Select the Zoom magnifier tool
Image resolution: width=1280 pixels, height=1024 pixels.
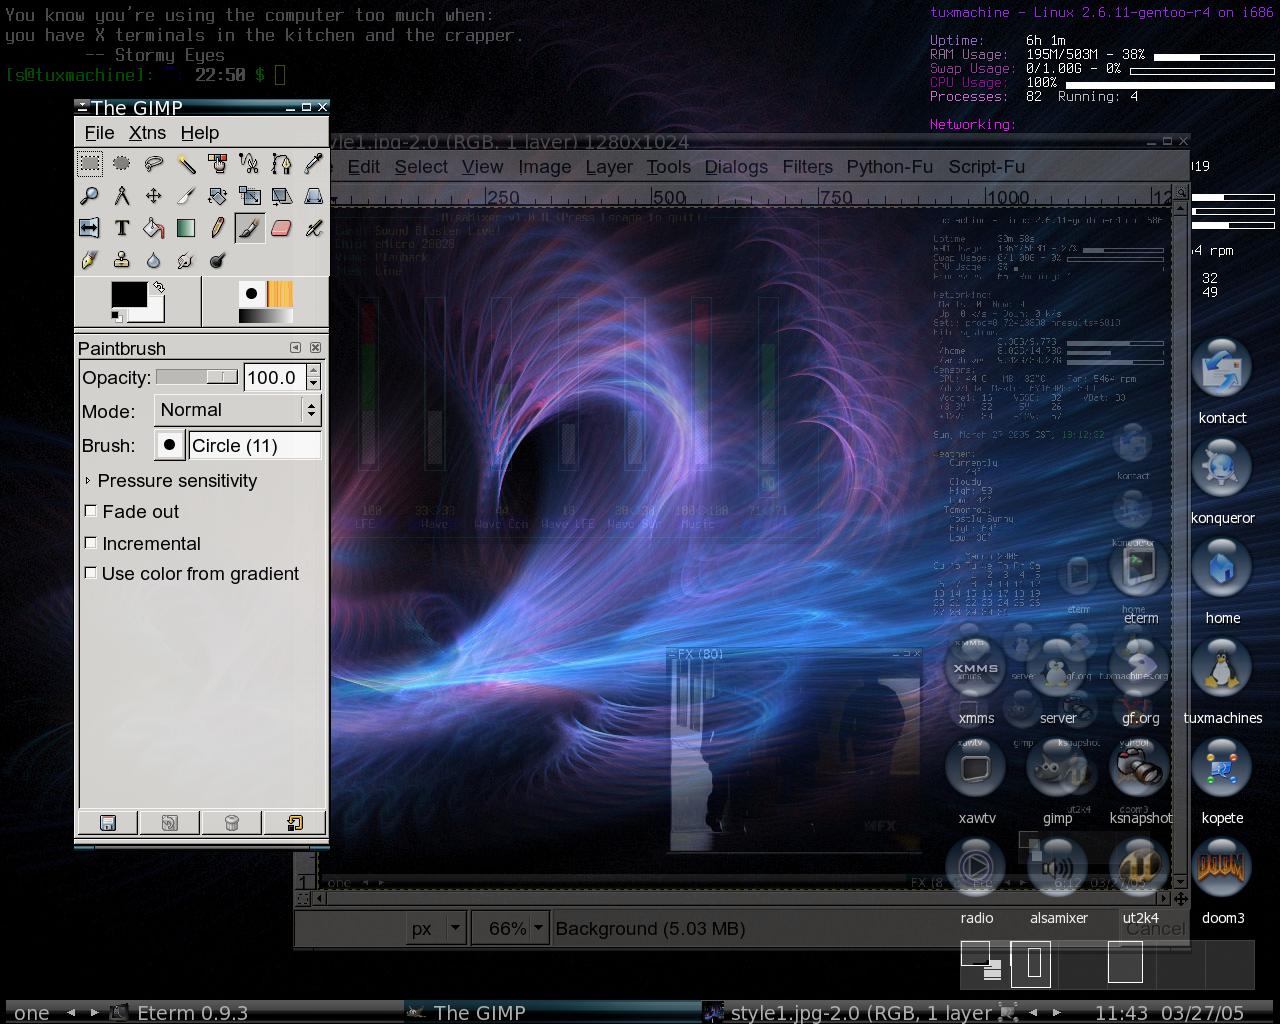click(90, 196)
